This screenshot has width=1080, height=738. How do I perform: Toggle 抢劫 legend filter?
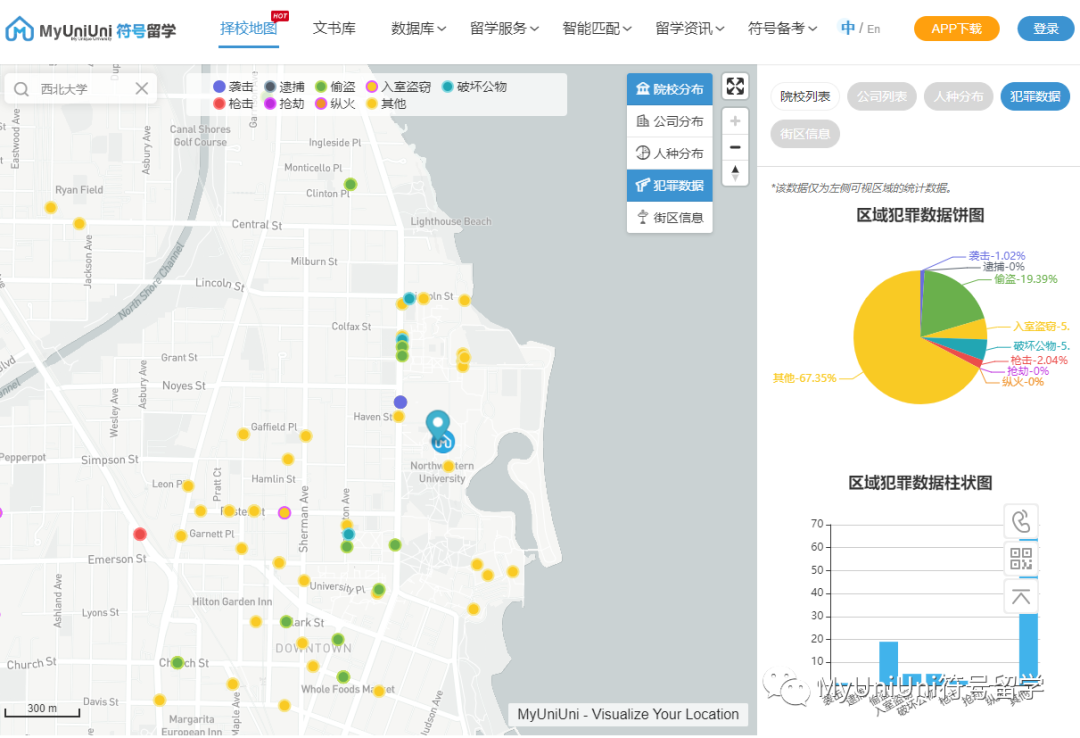(284, 104)
